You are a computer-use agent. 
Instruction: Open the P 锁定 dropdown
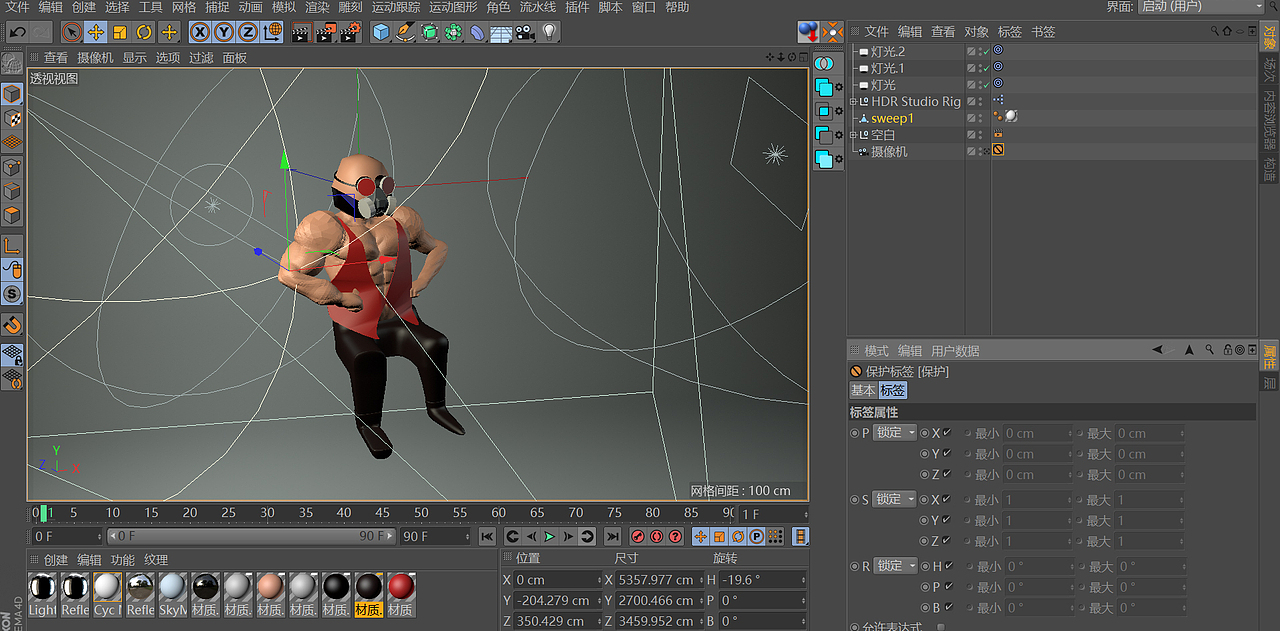(x=895, y=433)
